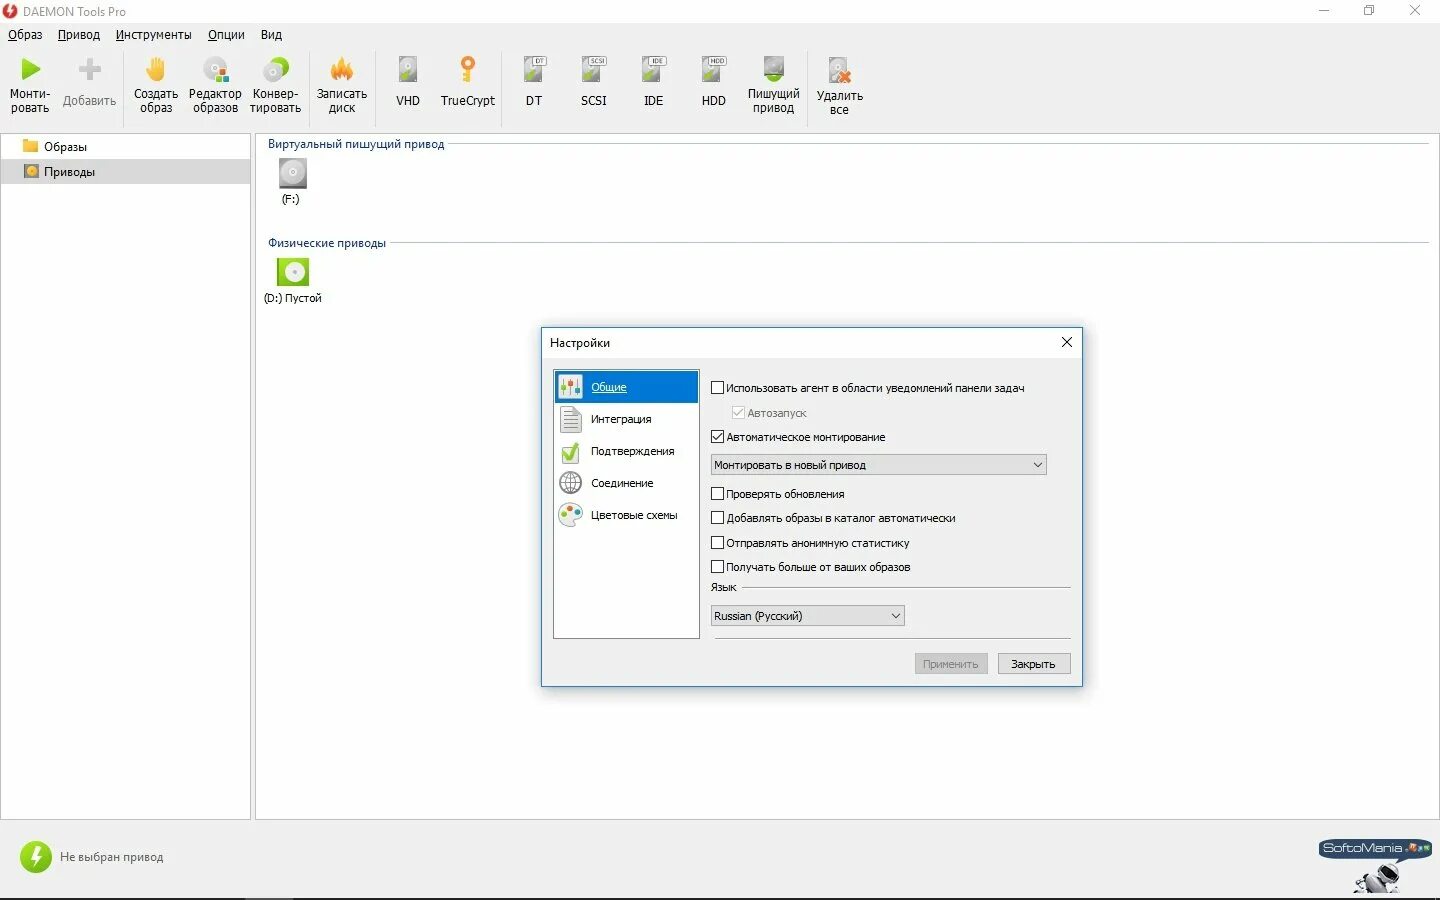The image size is (1440, 900).
Task: Close the Настройки dialog with X
Action: (x=1066, y=342)
